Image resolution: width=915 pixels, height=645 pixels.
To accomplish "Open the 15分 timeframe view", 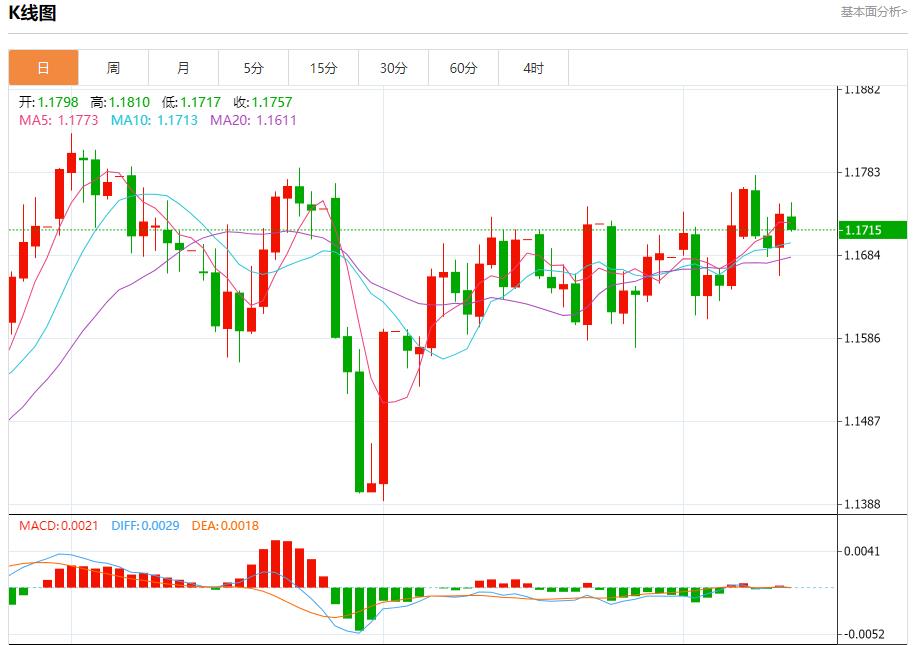I will coord(323,67).
